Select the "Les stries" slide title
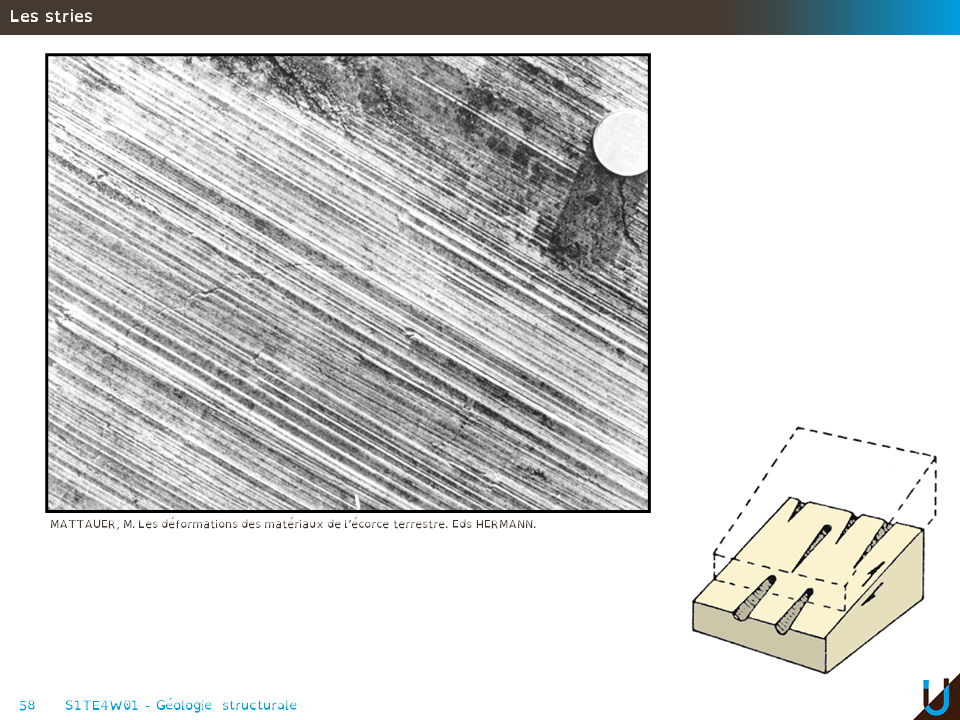 pos(51,16)
